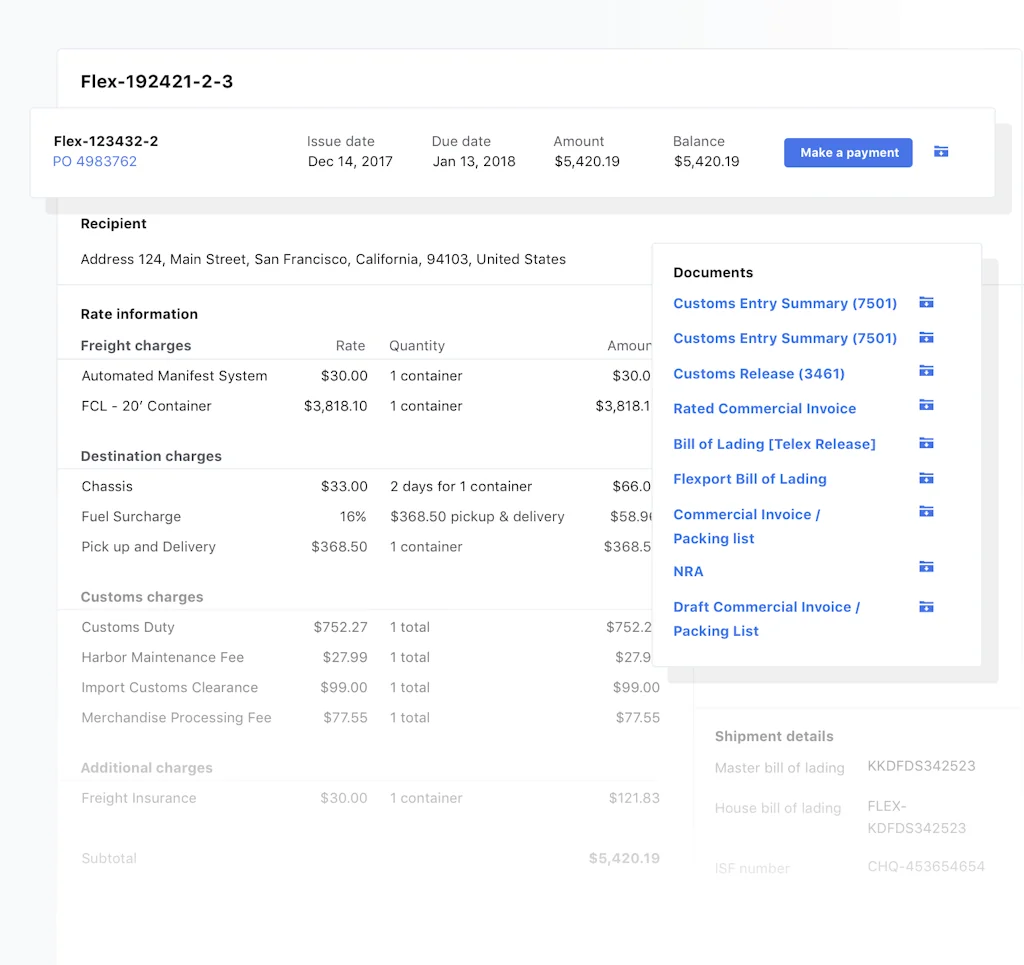Viewport: 1024px width, 965px height.
Task: Click the recipient address in San Francisco
Action: 323,258
